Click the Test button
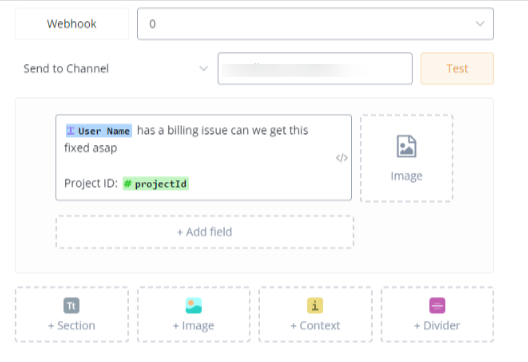This screenshot has width=528, height=362. pos(457,68)
